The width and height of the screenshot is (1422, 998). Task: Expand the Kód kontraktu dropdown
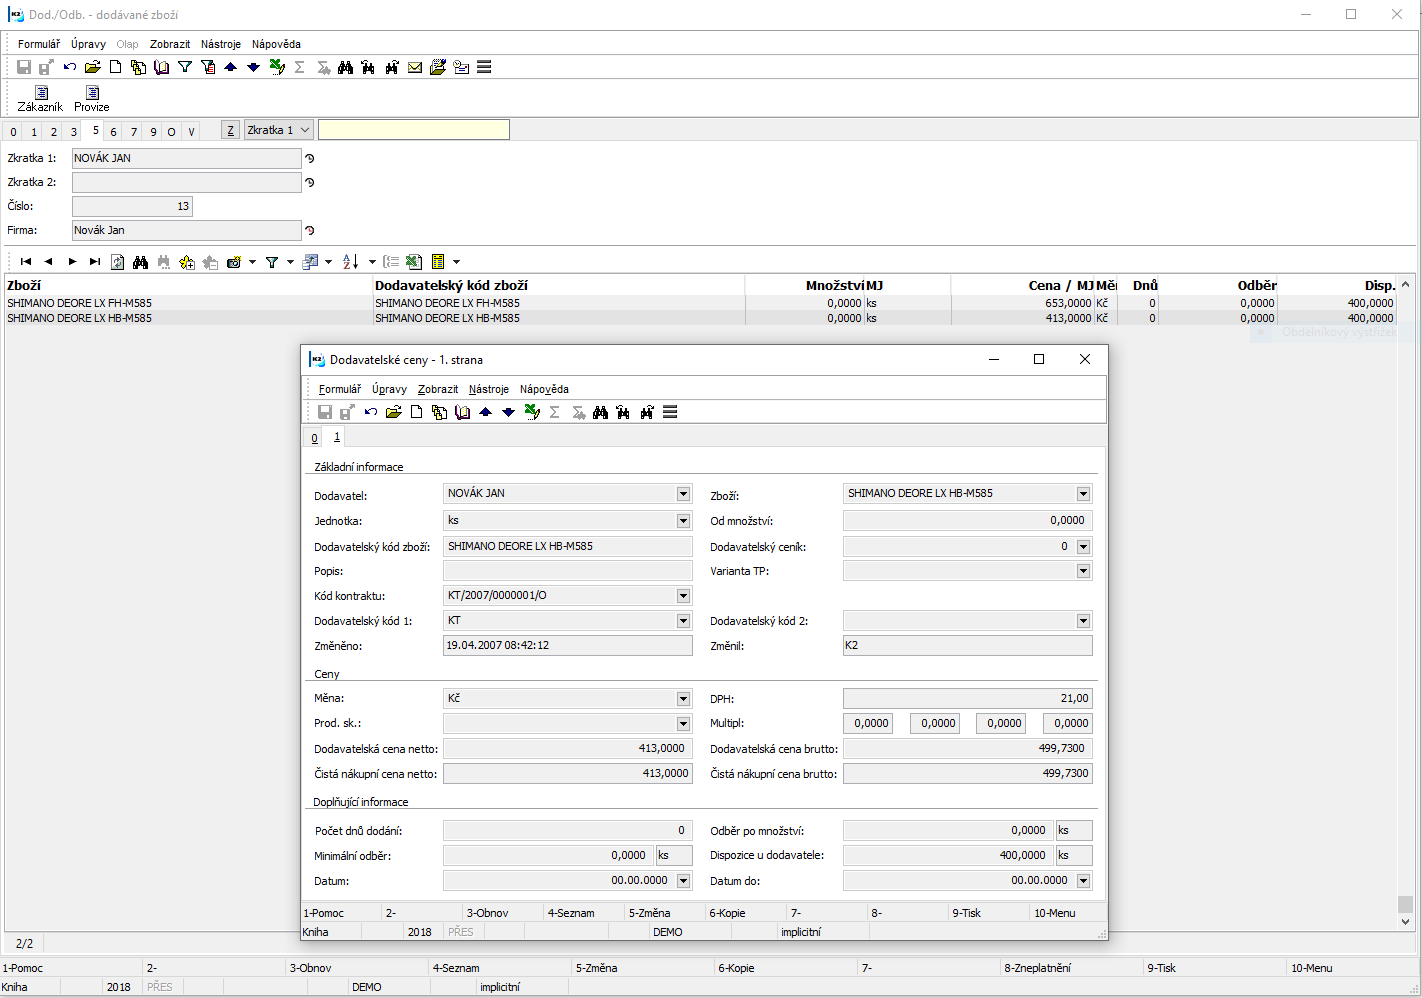pos(683,596)
